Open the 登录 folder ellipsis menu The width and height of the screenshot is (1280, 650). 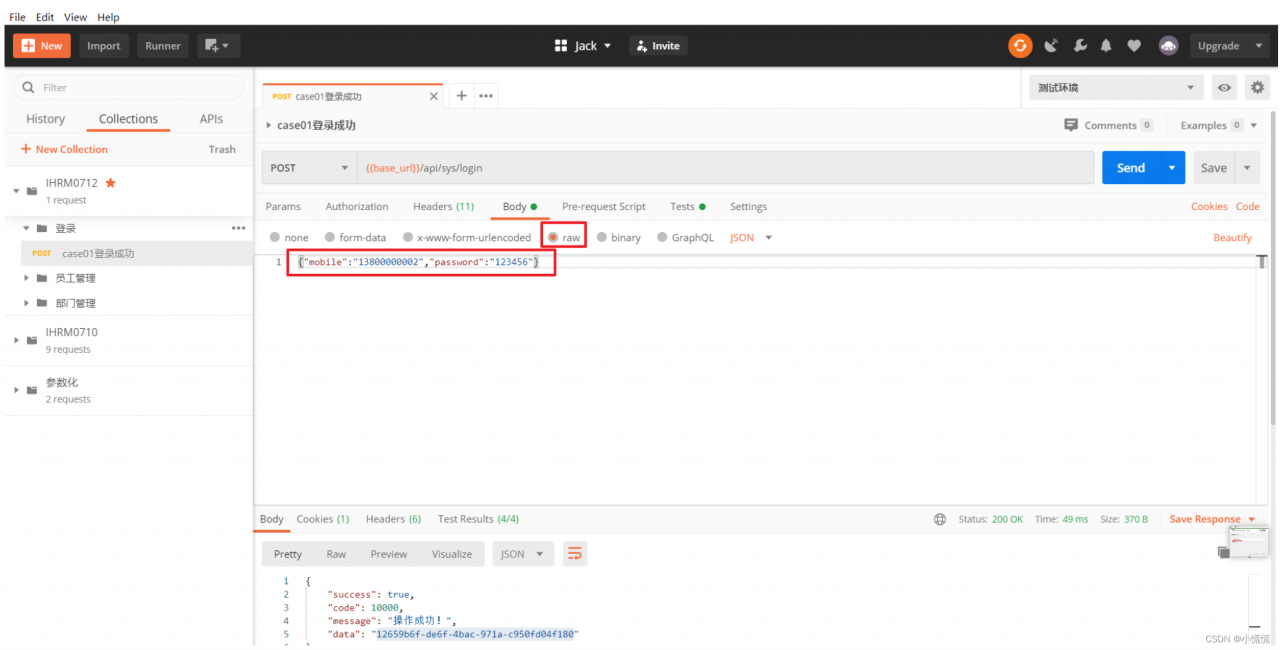coord(238,228)
